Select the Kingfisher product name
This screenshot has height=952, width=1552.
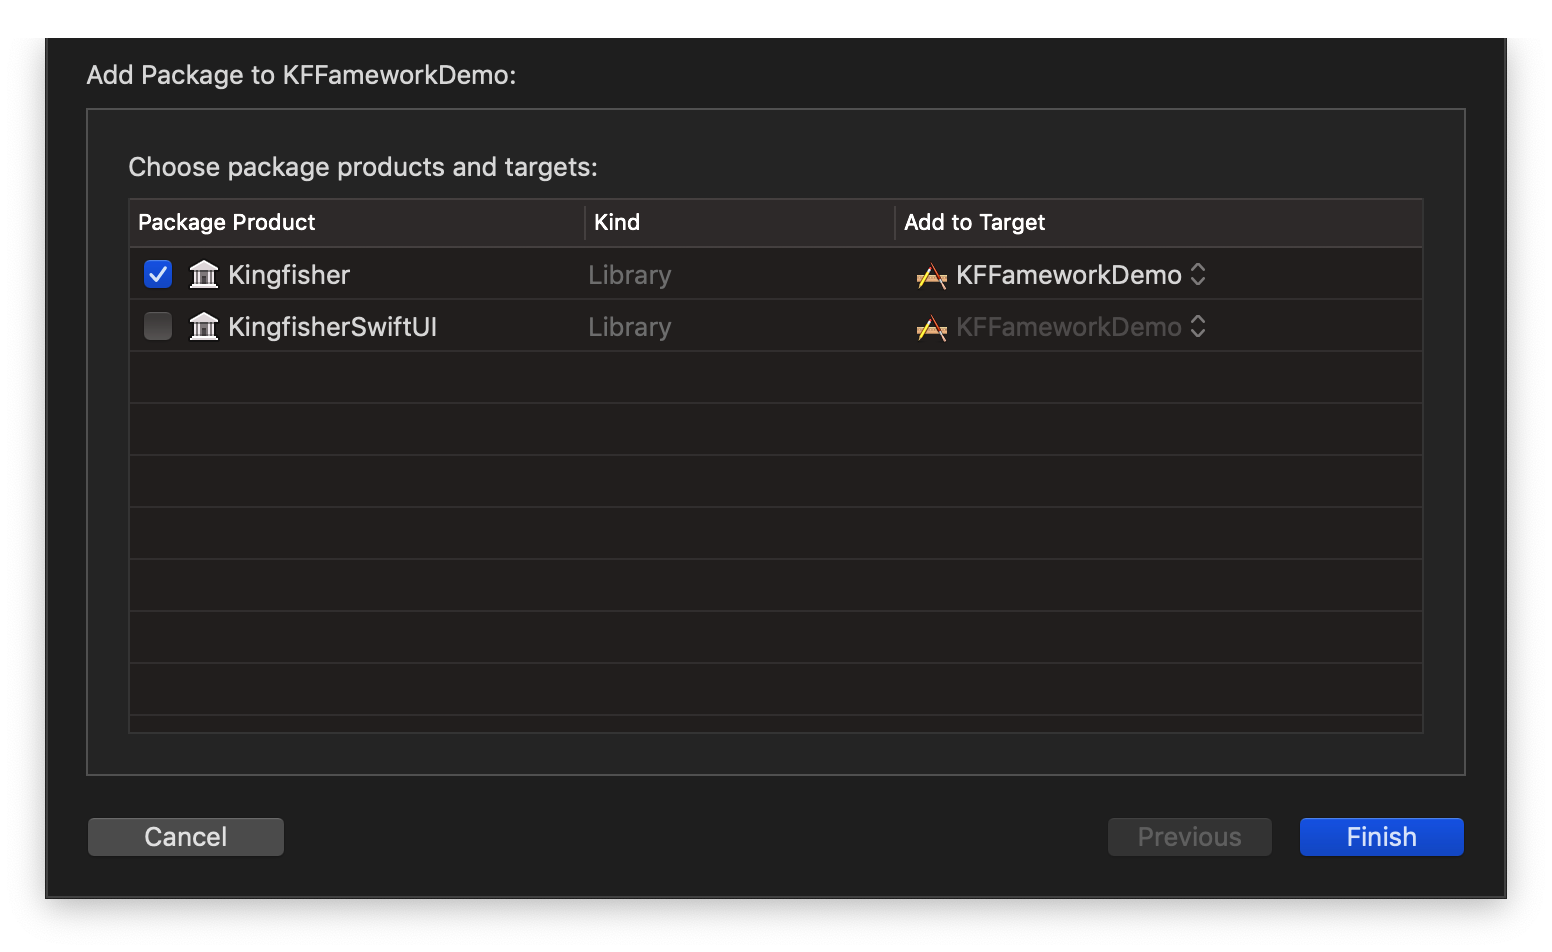coord(289,275)
